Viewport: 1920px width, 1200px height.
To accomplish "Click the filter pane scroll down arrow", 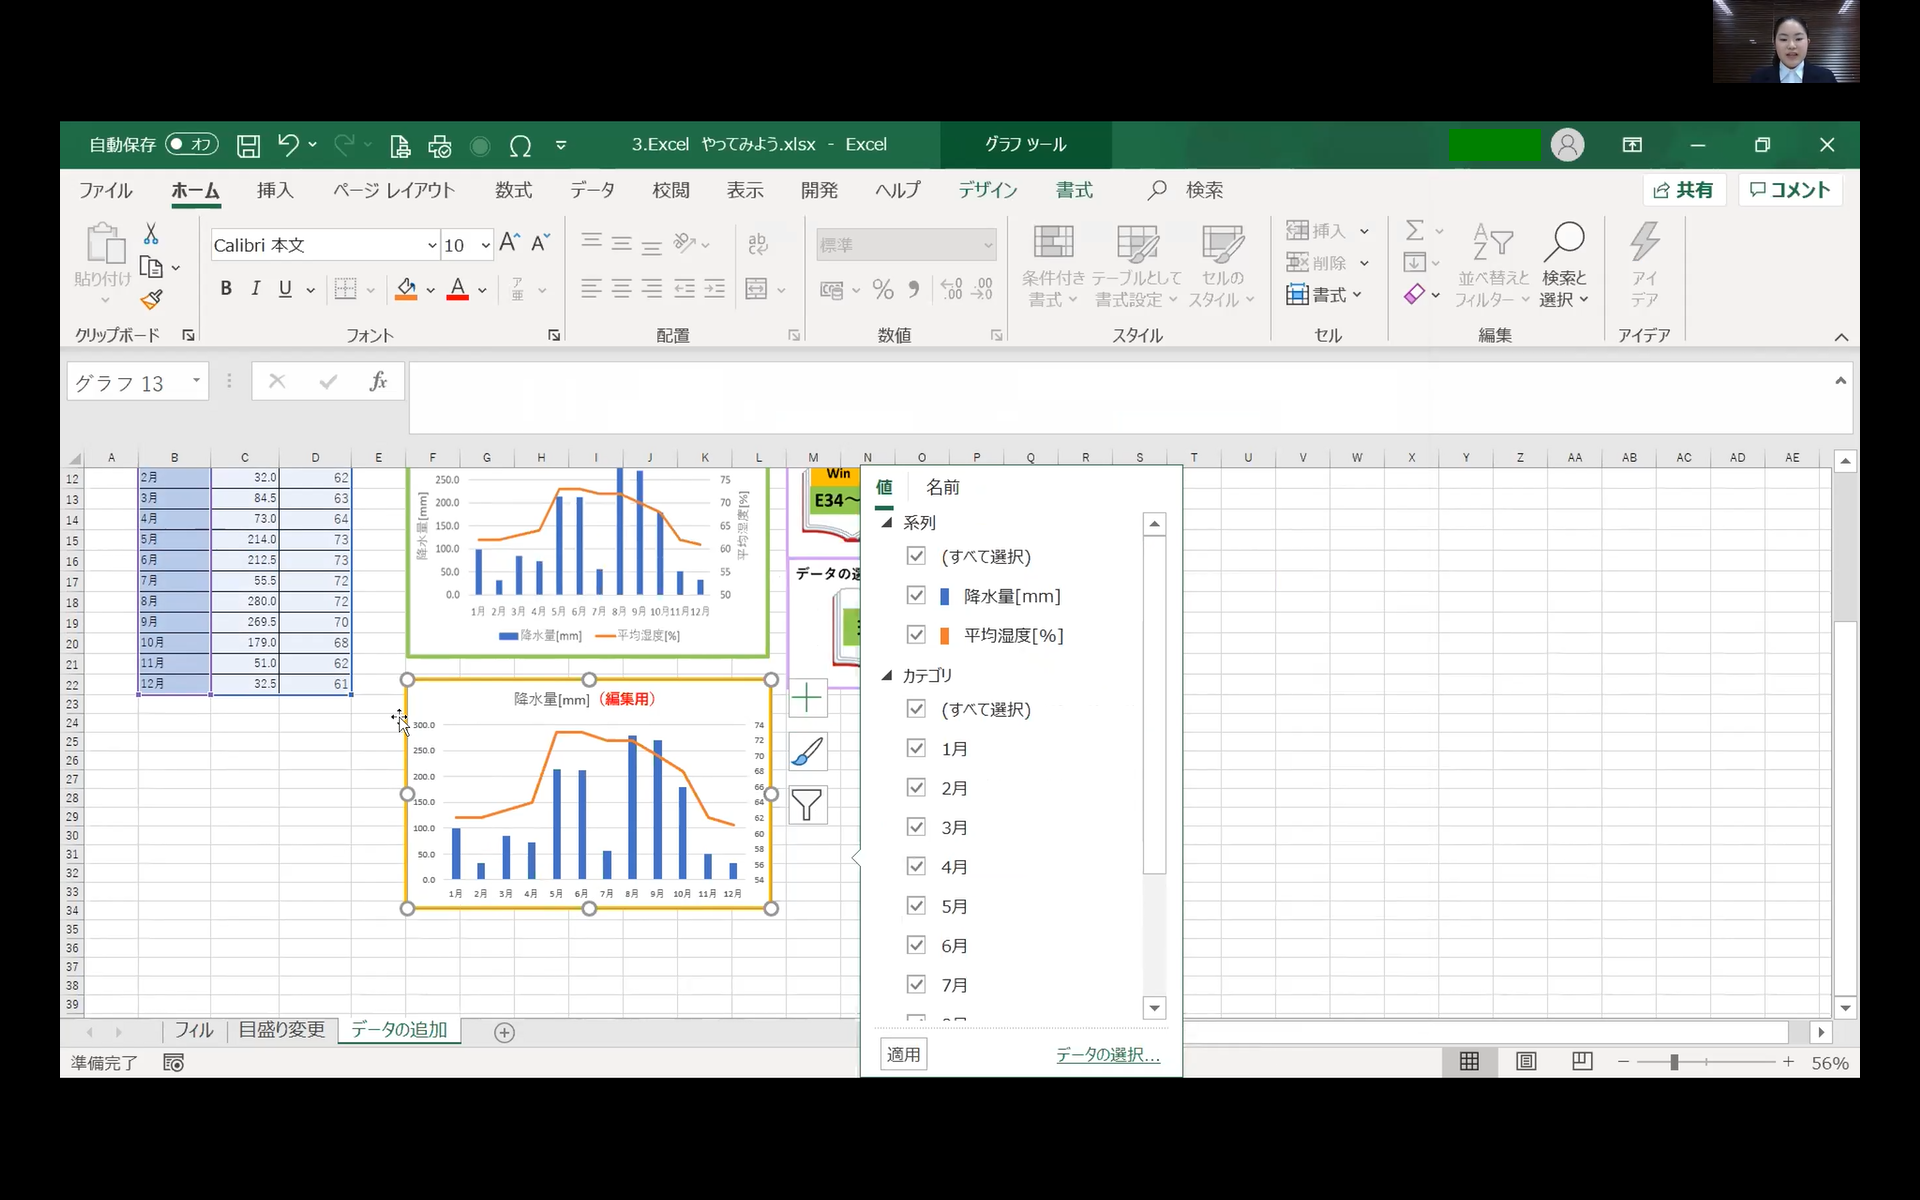I will [x=1154, y=1008].
